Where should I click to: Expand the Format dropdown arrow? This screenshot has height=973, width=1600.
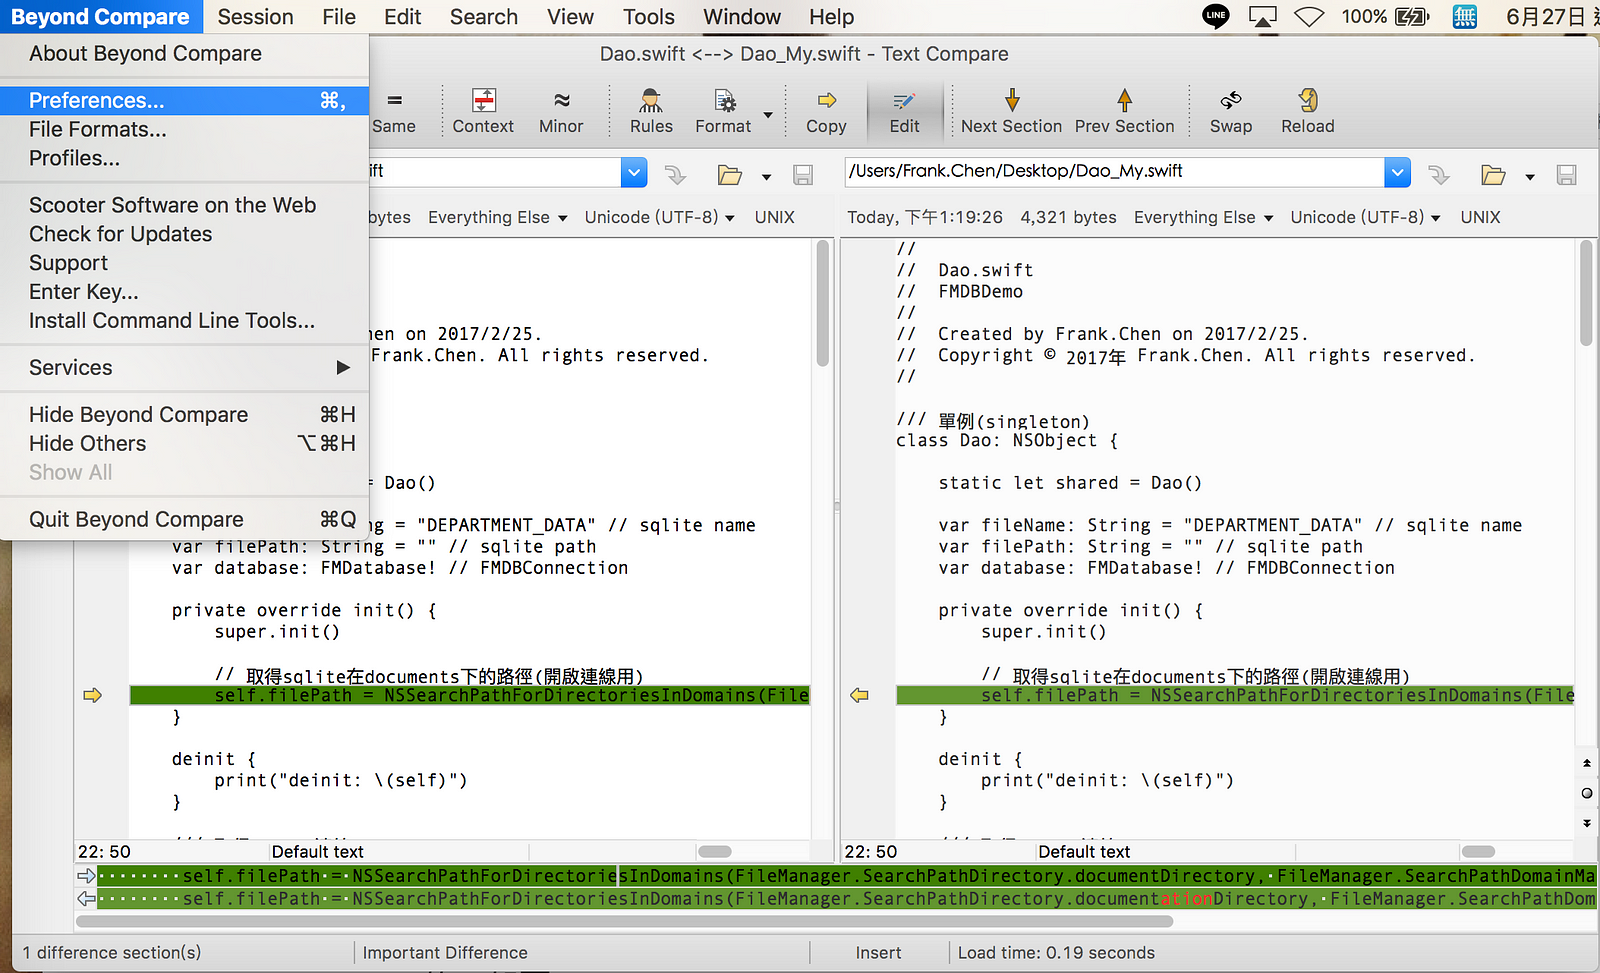pyautogui.click(x=768, y=114)
